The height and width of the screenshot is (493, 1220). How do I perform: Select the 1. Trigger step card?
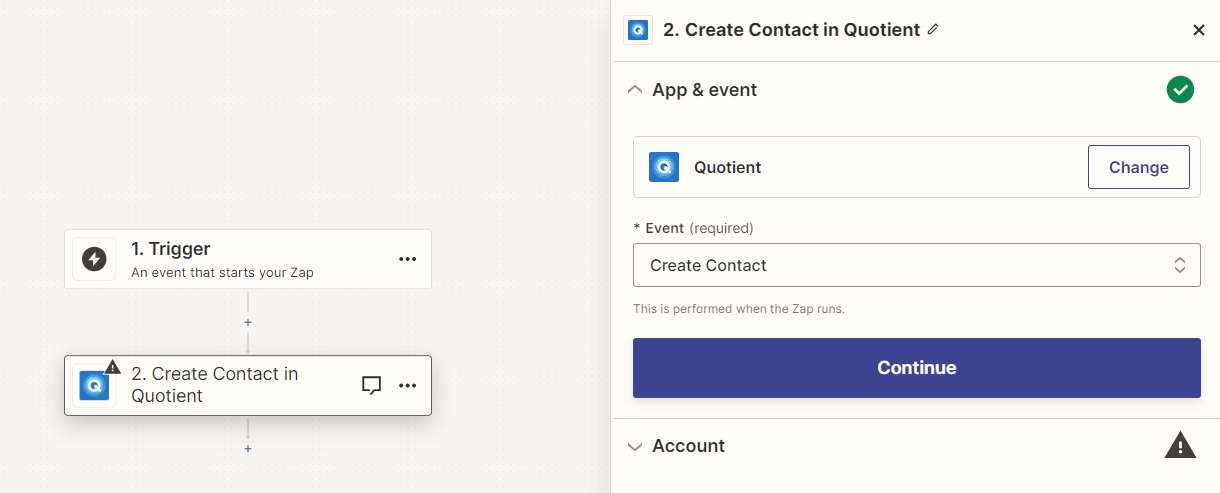(x=248, y=259)
